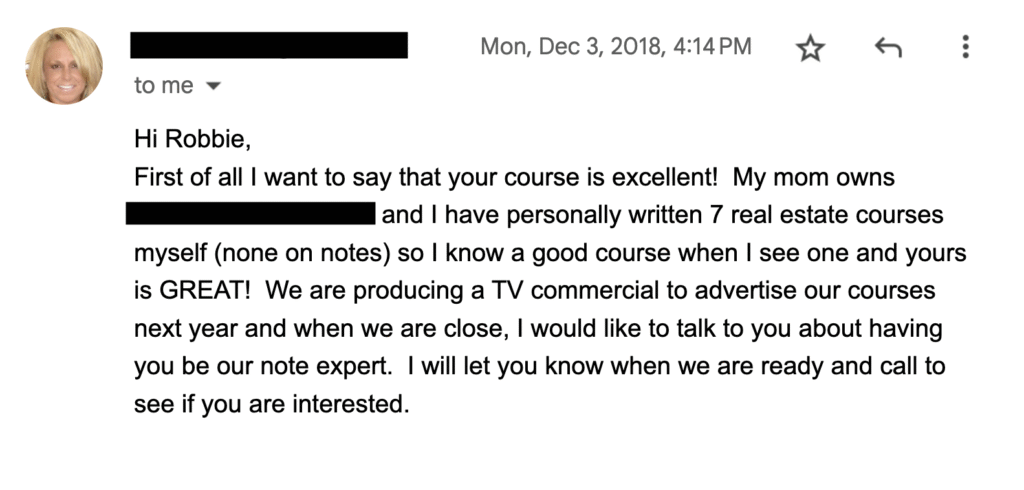This screenshot has height=490, width=1024.
Task: Star this email message
Action: [809, 48]
